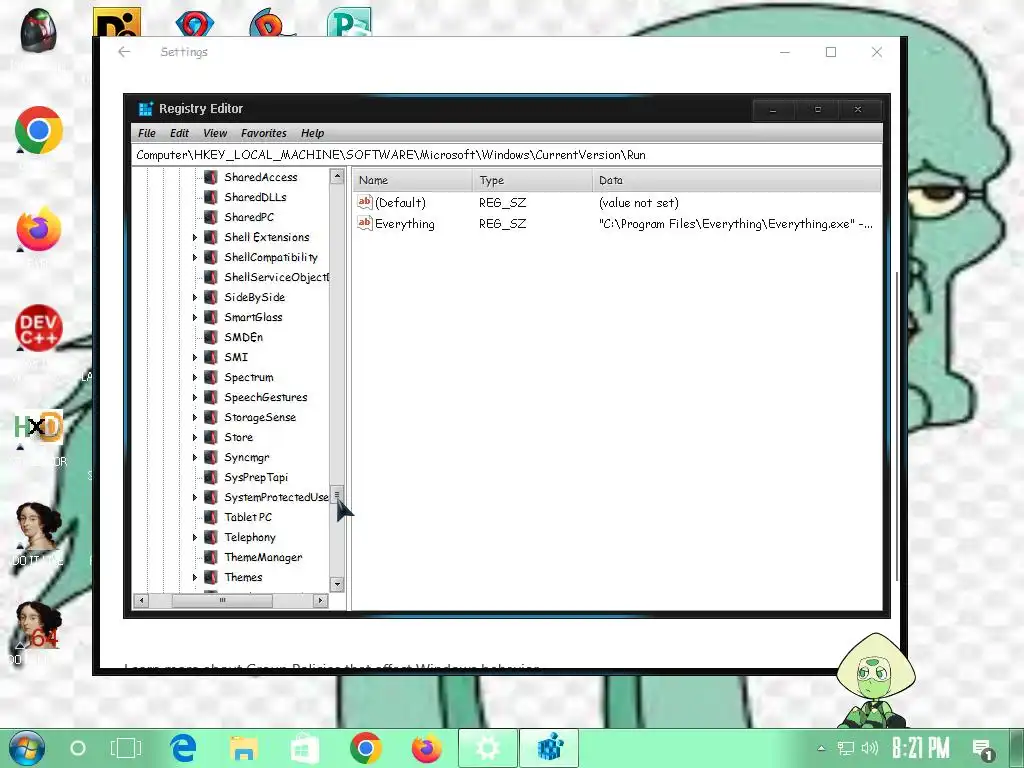Expand the Syncmgr key
This screenshot has height=768, width=1024.
tap(195, 457)
